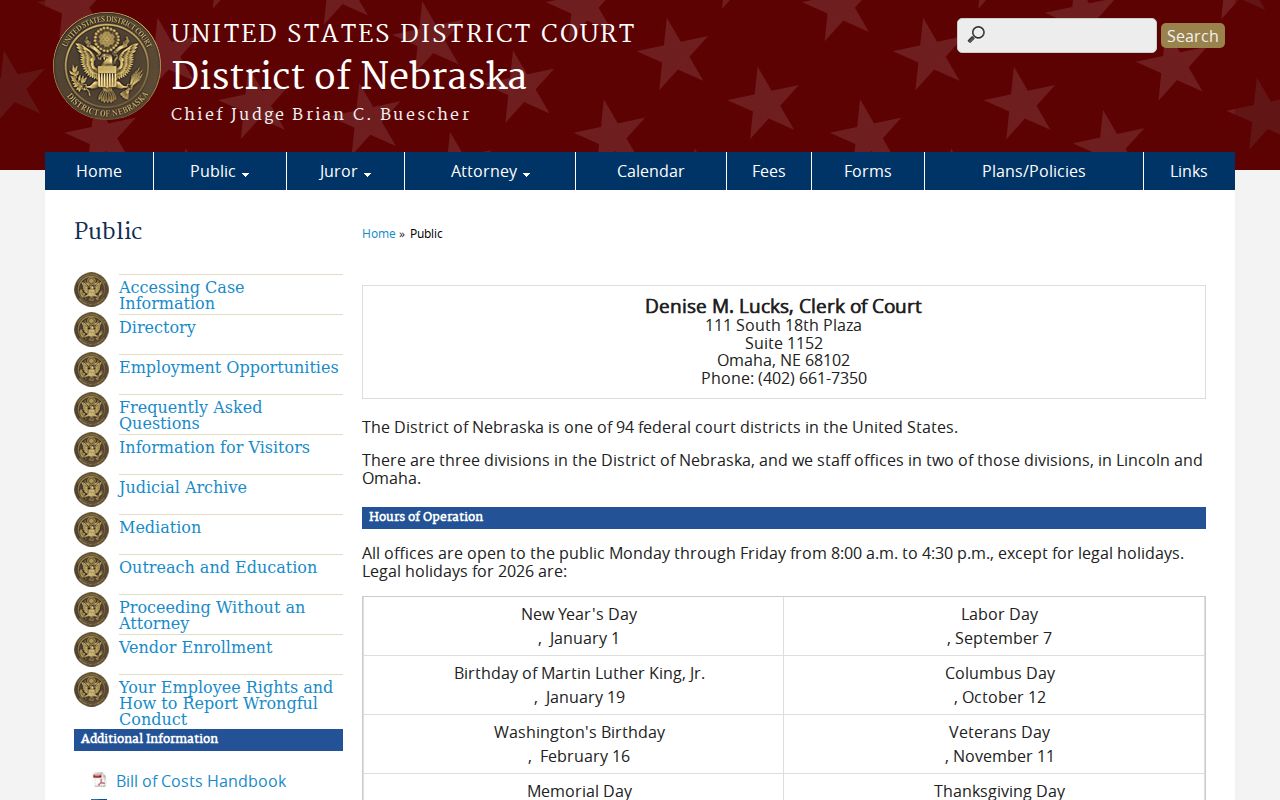The width and height of the screenshot is (1280, 800).
Task: Open the Judicial Archive link
Action: tap(183, 487)
